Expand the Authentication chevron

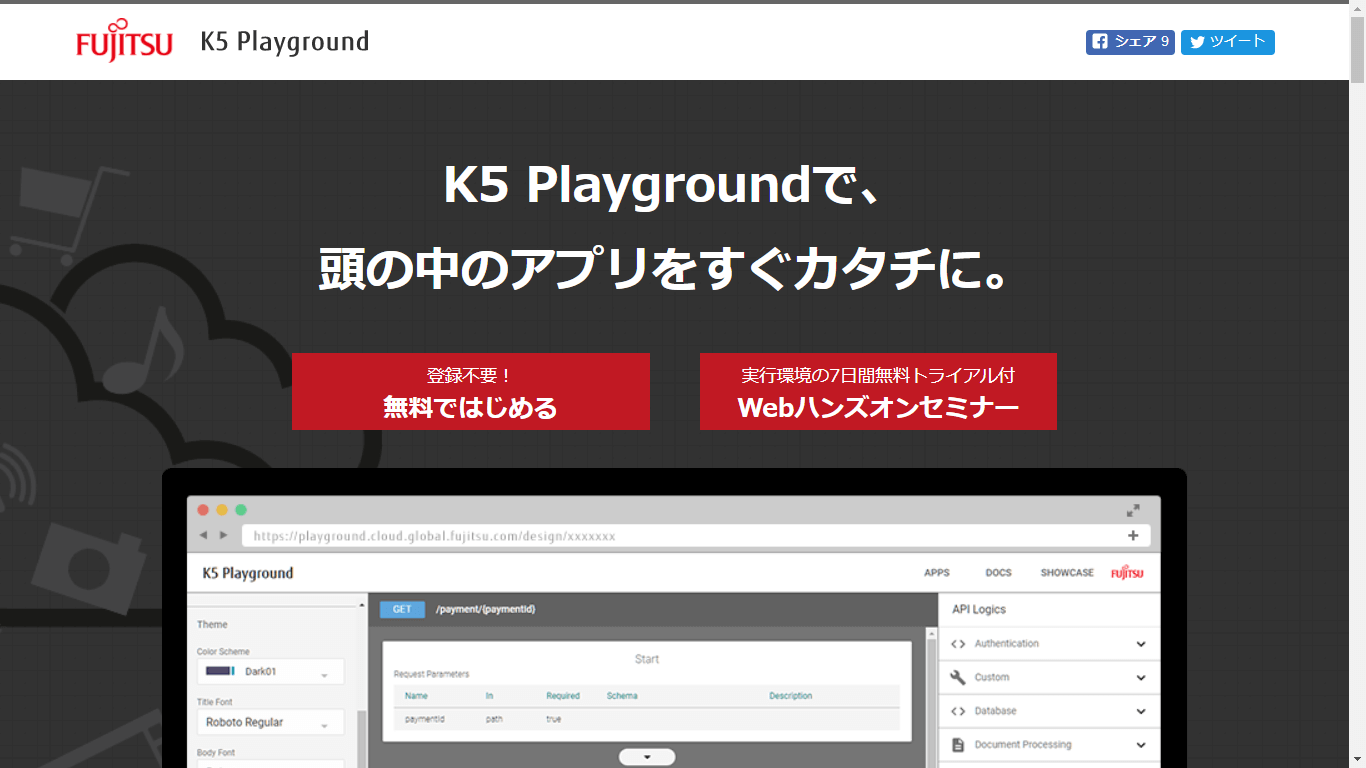tap(1141, 644)
